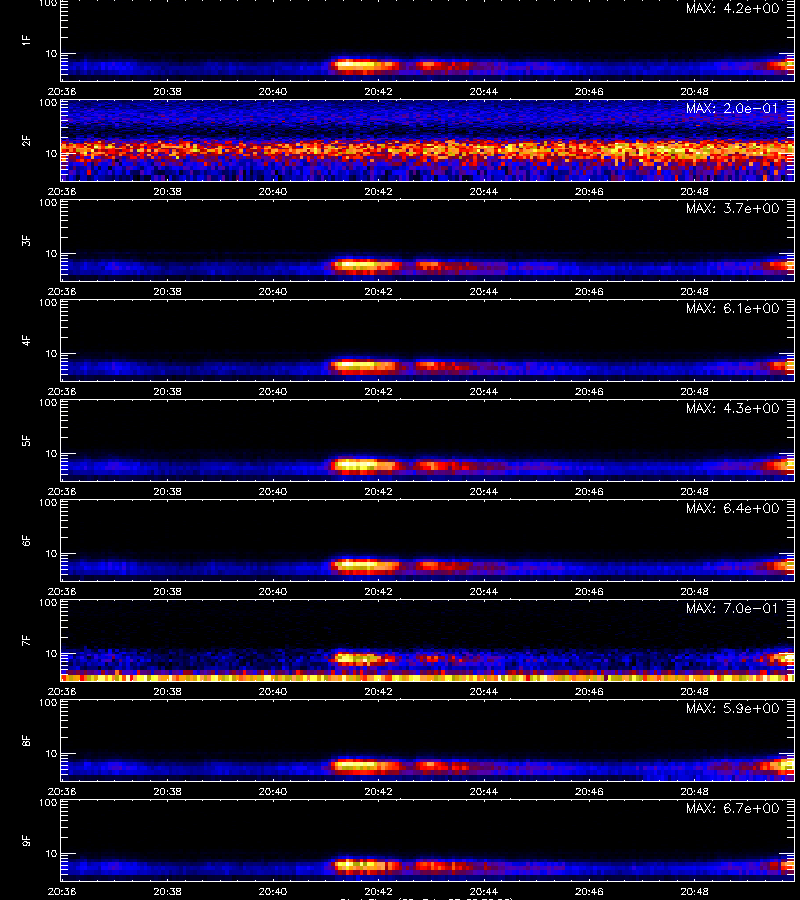Click the 10 y-axis label of panel 2F
800x900 pixels.
click(x=51, y=153)
